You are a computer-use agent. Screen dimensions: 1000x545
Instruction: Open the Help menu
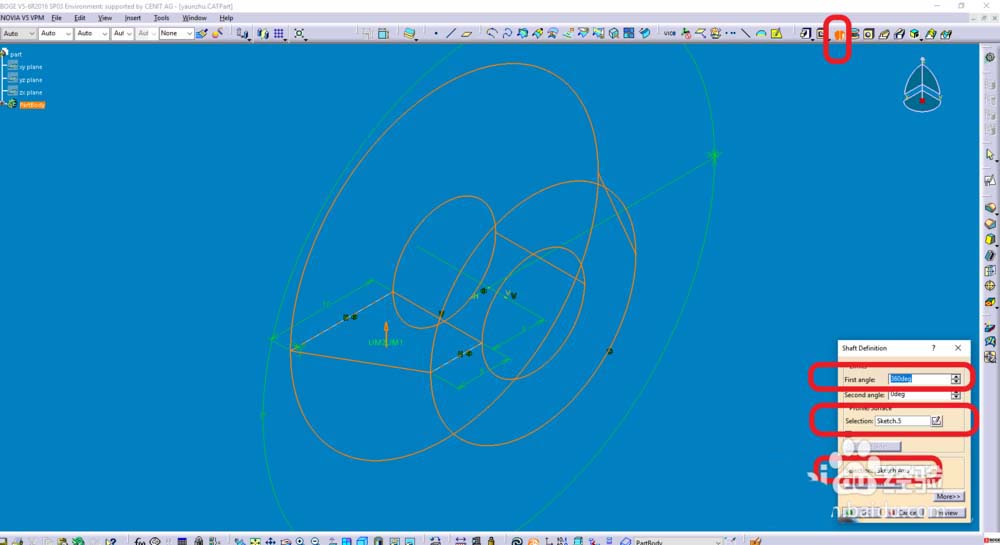pyautogui.click(x=226, y=18)
